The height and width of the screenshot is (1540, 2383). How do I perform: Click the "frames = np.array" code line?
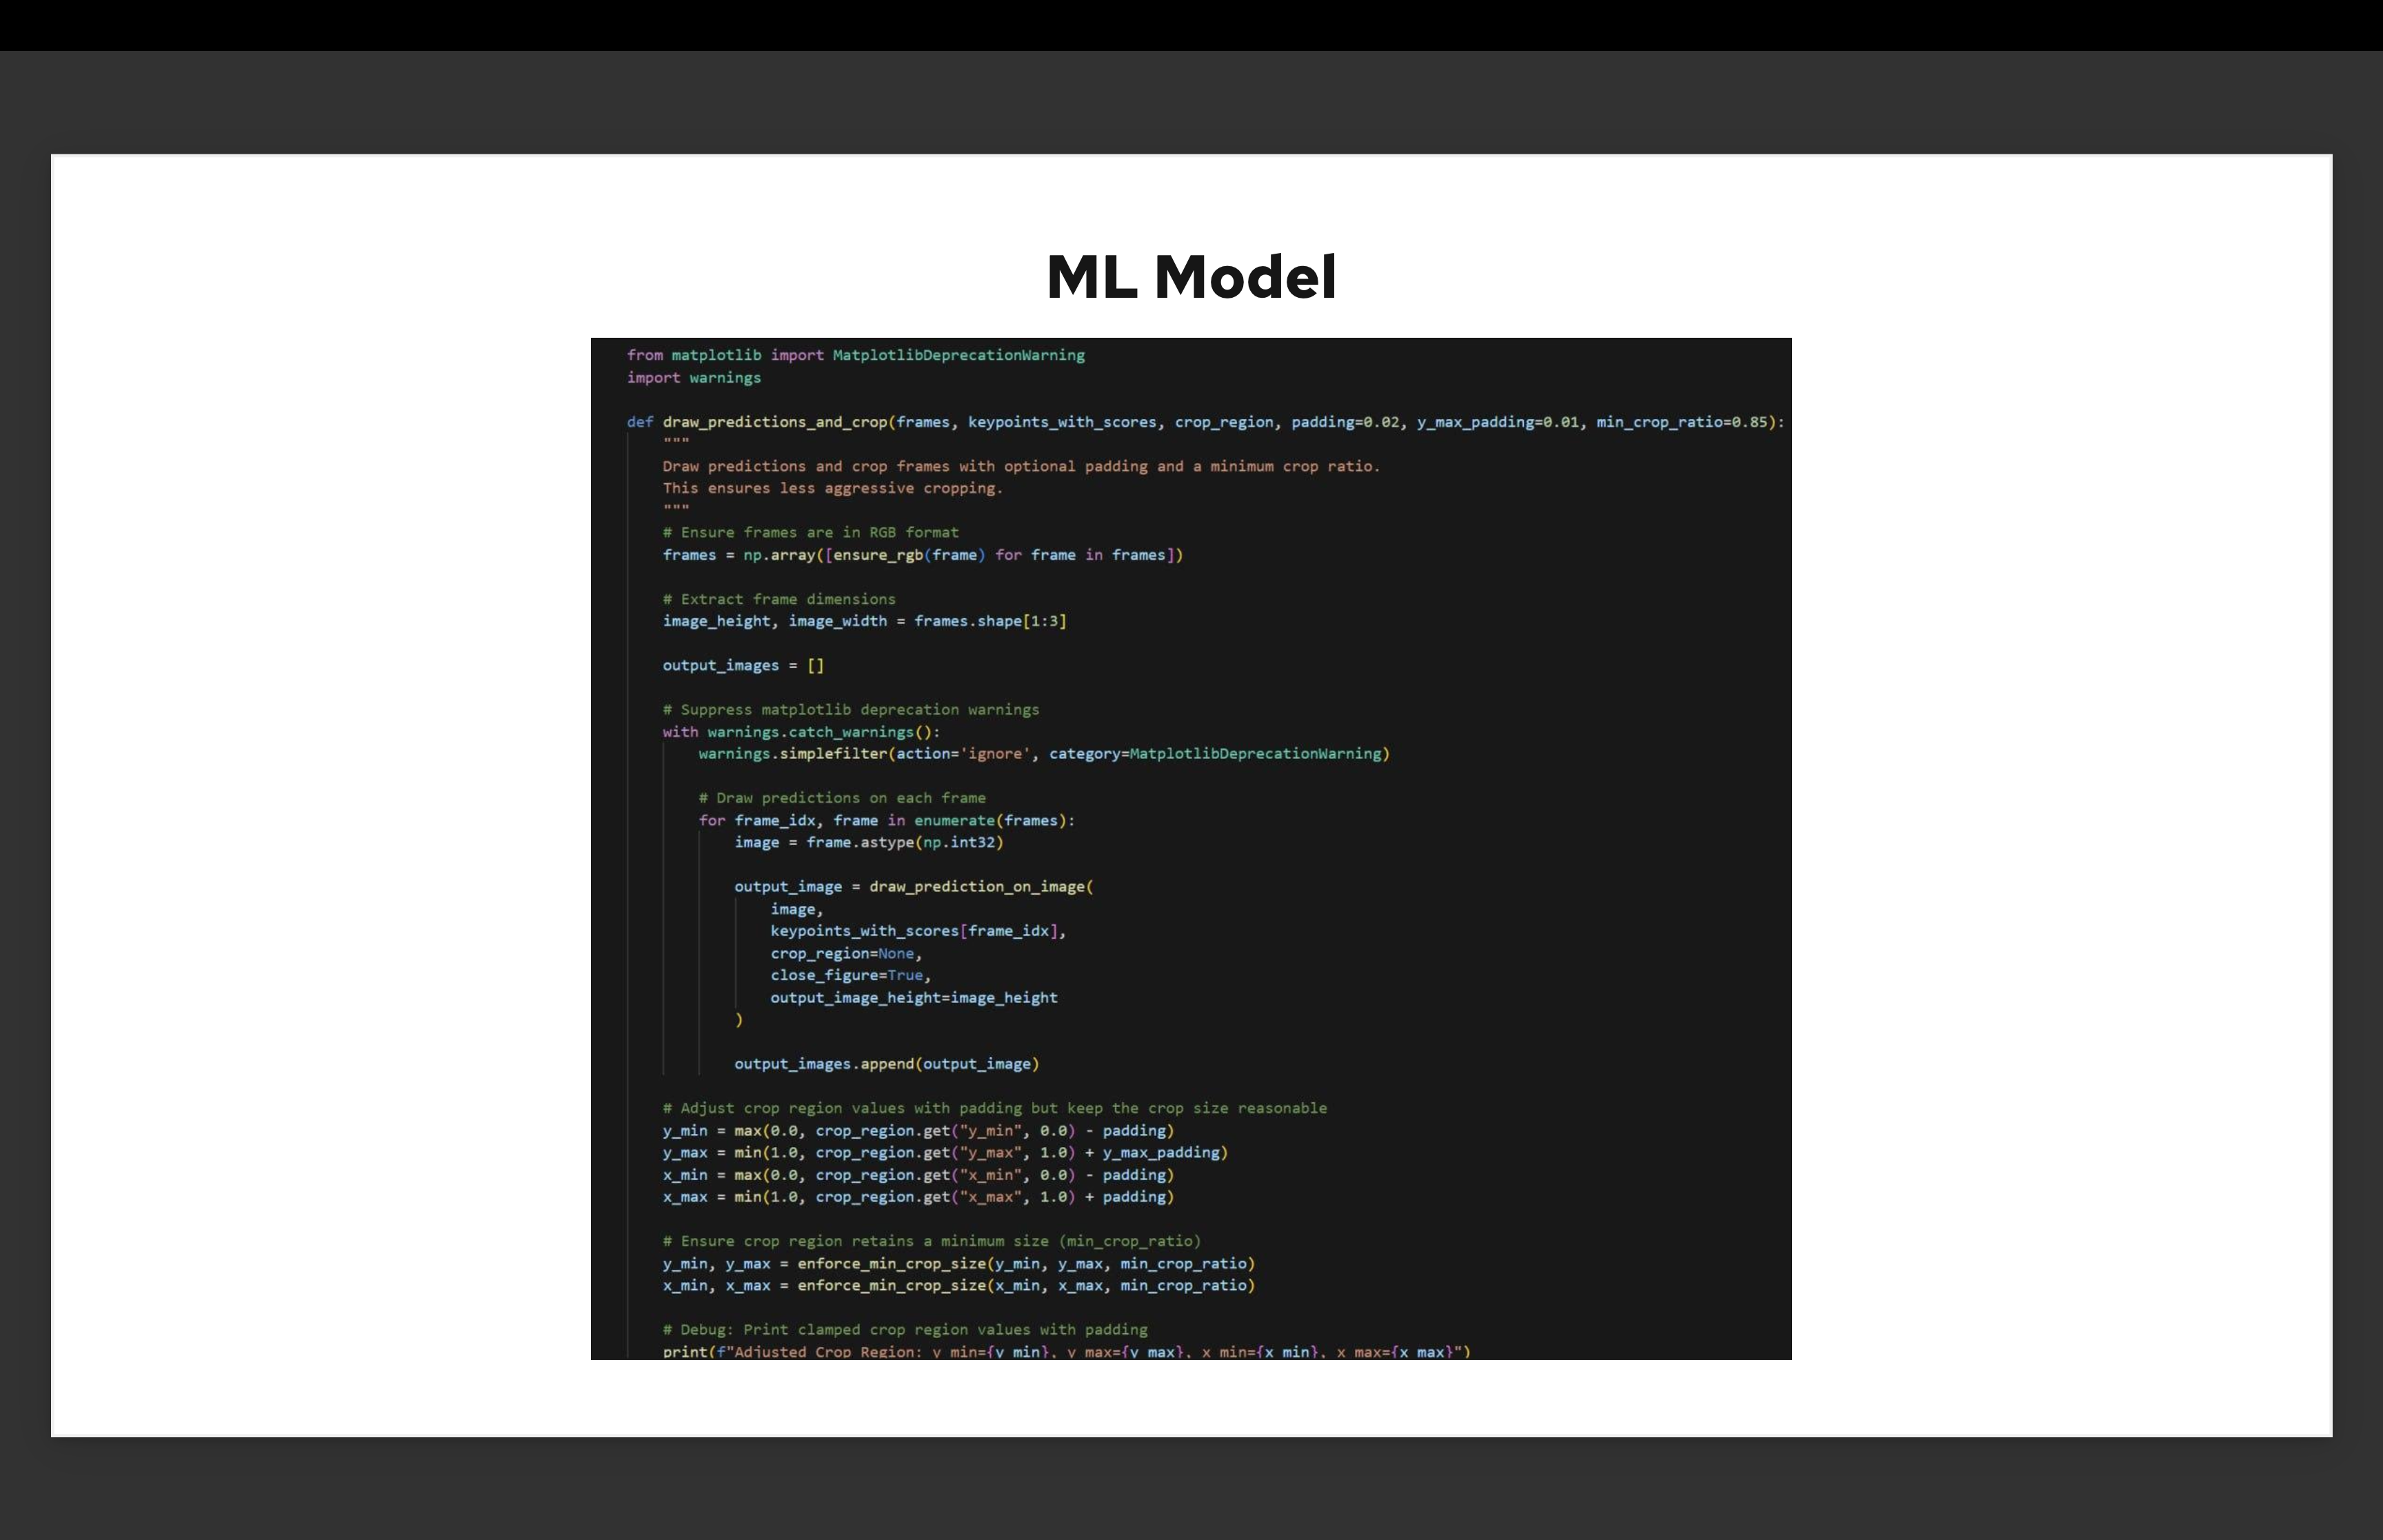922,555
